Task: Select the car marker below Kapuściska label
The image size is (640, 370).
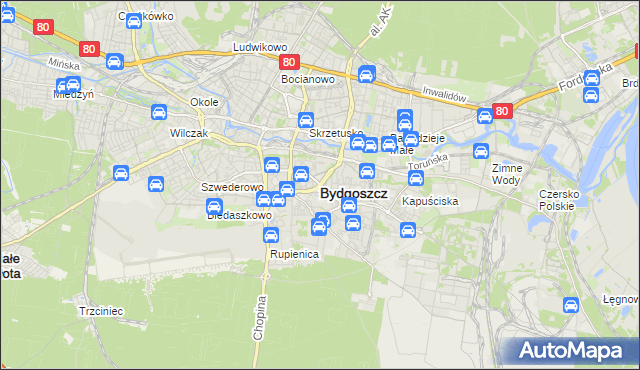Action: [408, 230]
